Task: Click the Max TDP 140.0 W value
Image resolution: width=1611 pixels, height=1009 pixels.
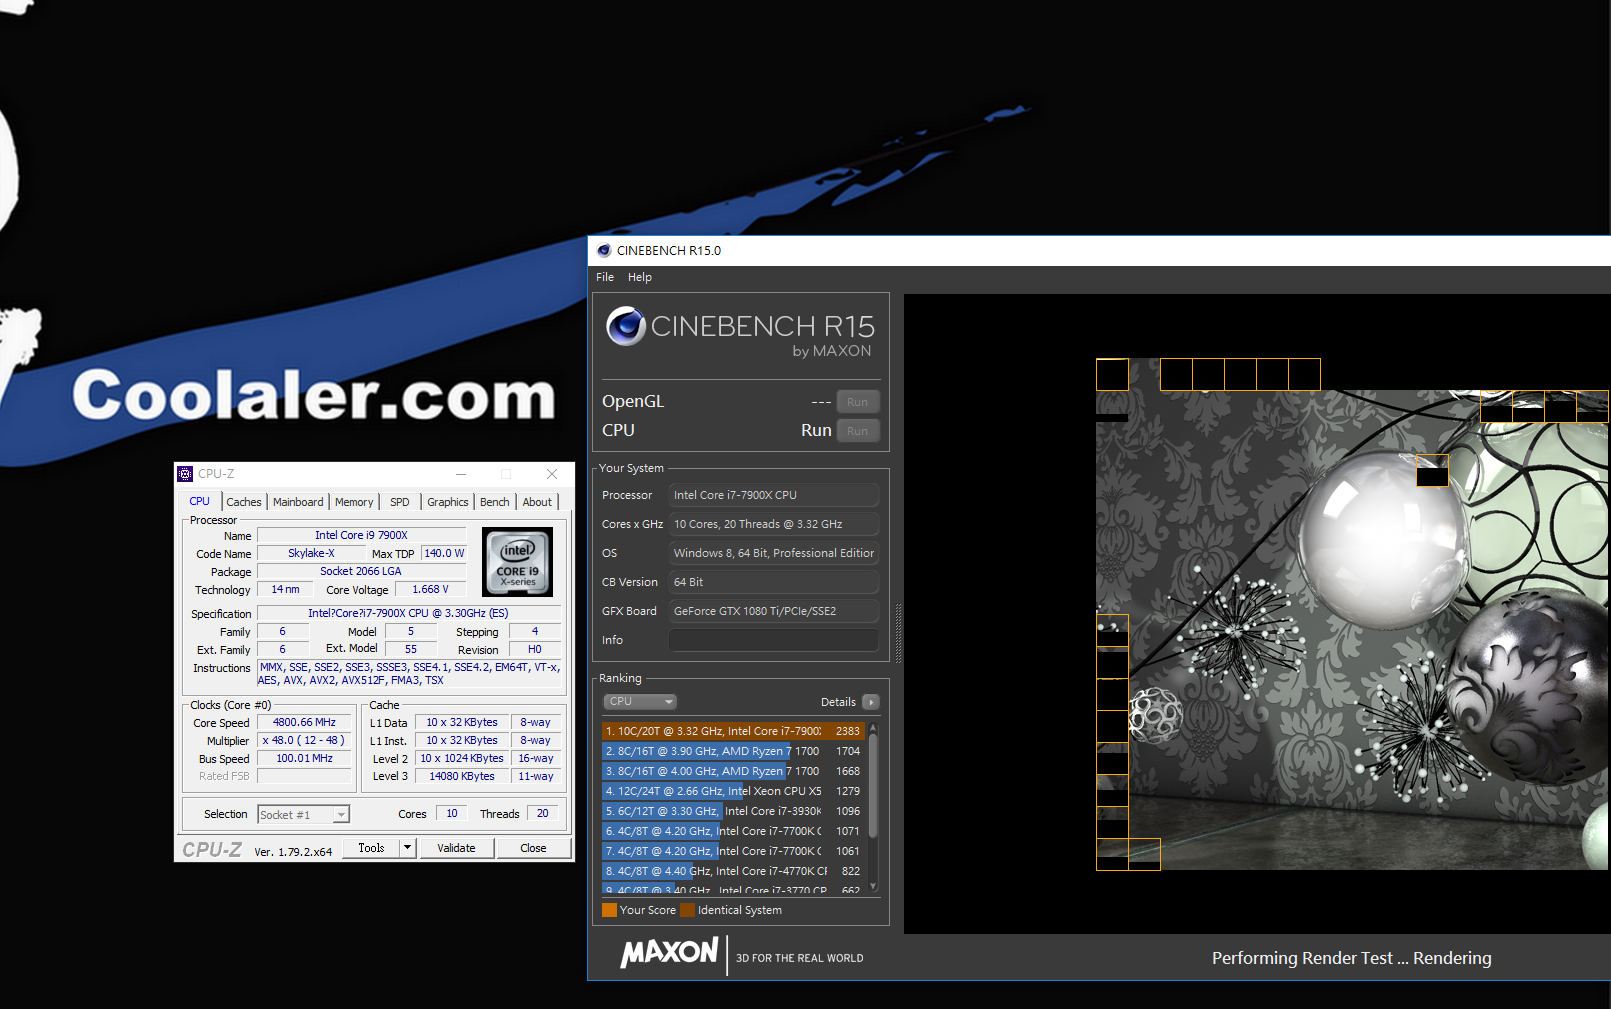Action: pyautogui.click(x=444, y=553)
